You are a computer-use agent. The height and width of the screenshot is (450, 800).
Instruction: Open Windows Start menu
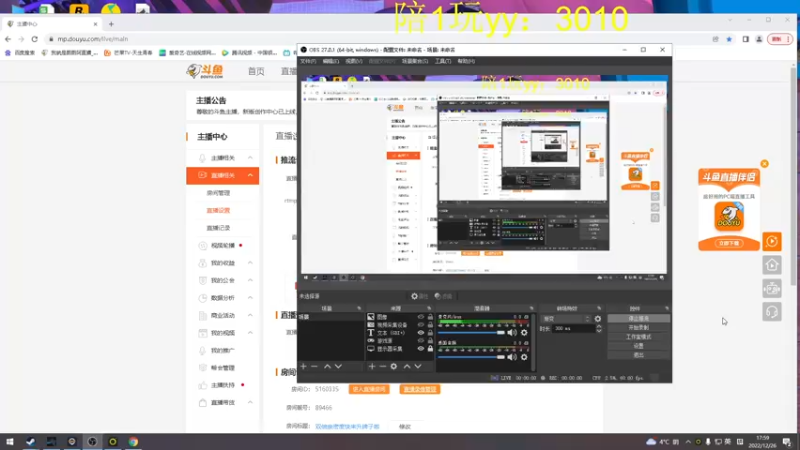(x=10, y=442)
